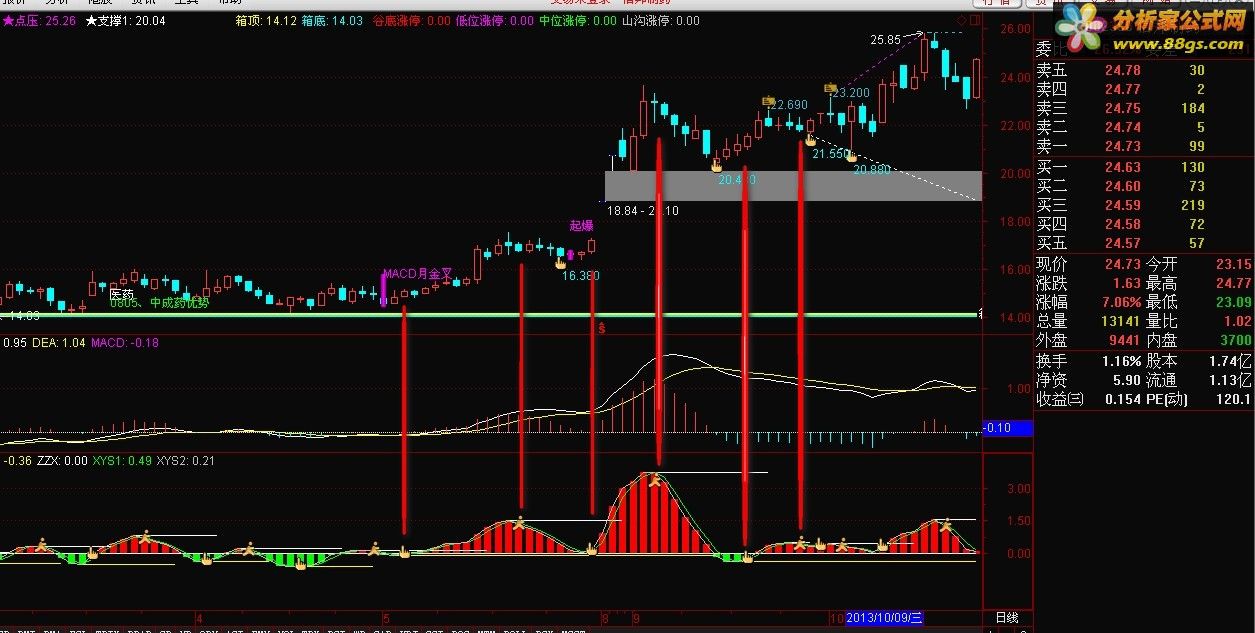Image resolution: width=1255 pixels, height=633 pixels.
Task: Click the hand marker at the 21.550 low
Action: coord(811,141)
